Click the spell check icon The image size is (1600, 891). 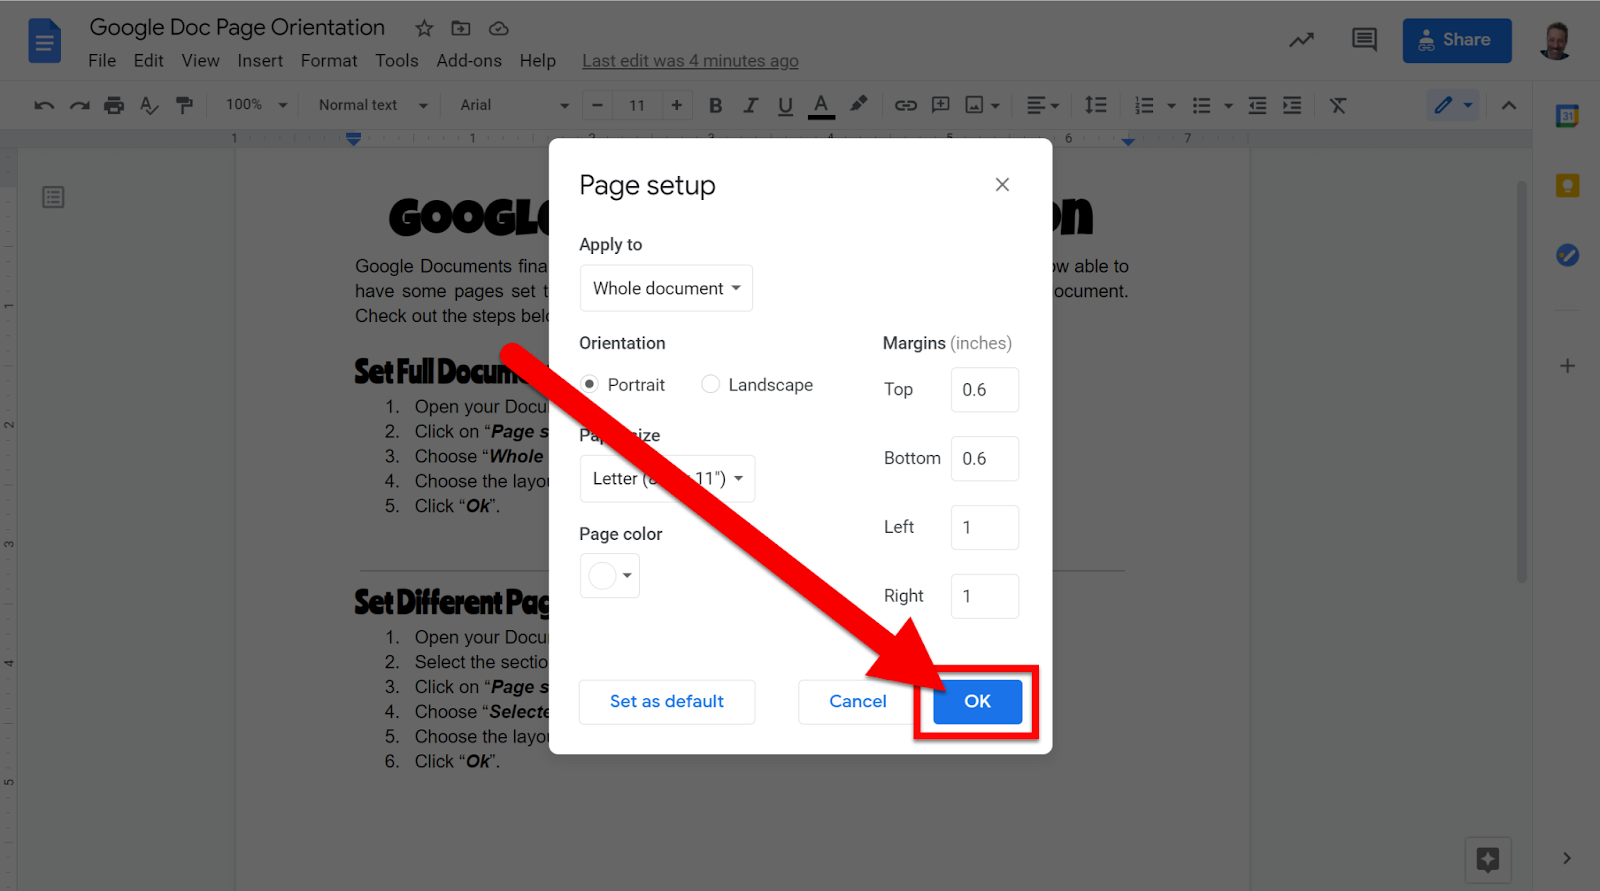coord(149,105)
